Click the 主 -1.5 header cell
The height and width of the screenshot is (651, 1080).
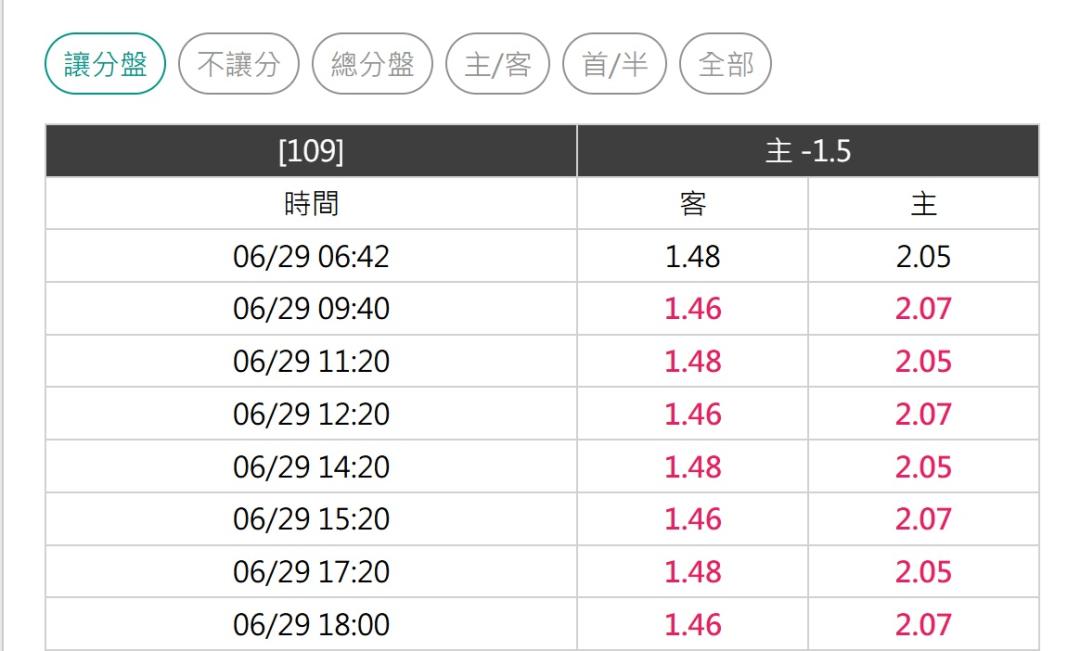808,151
